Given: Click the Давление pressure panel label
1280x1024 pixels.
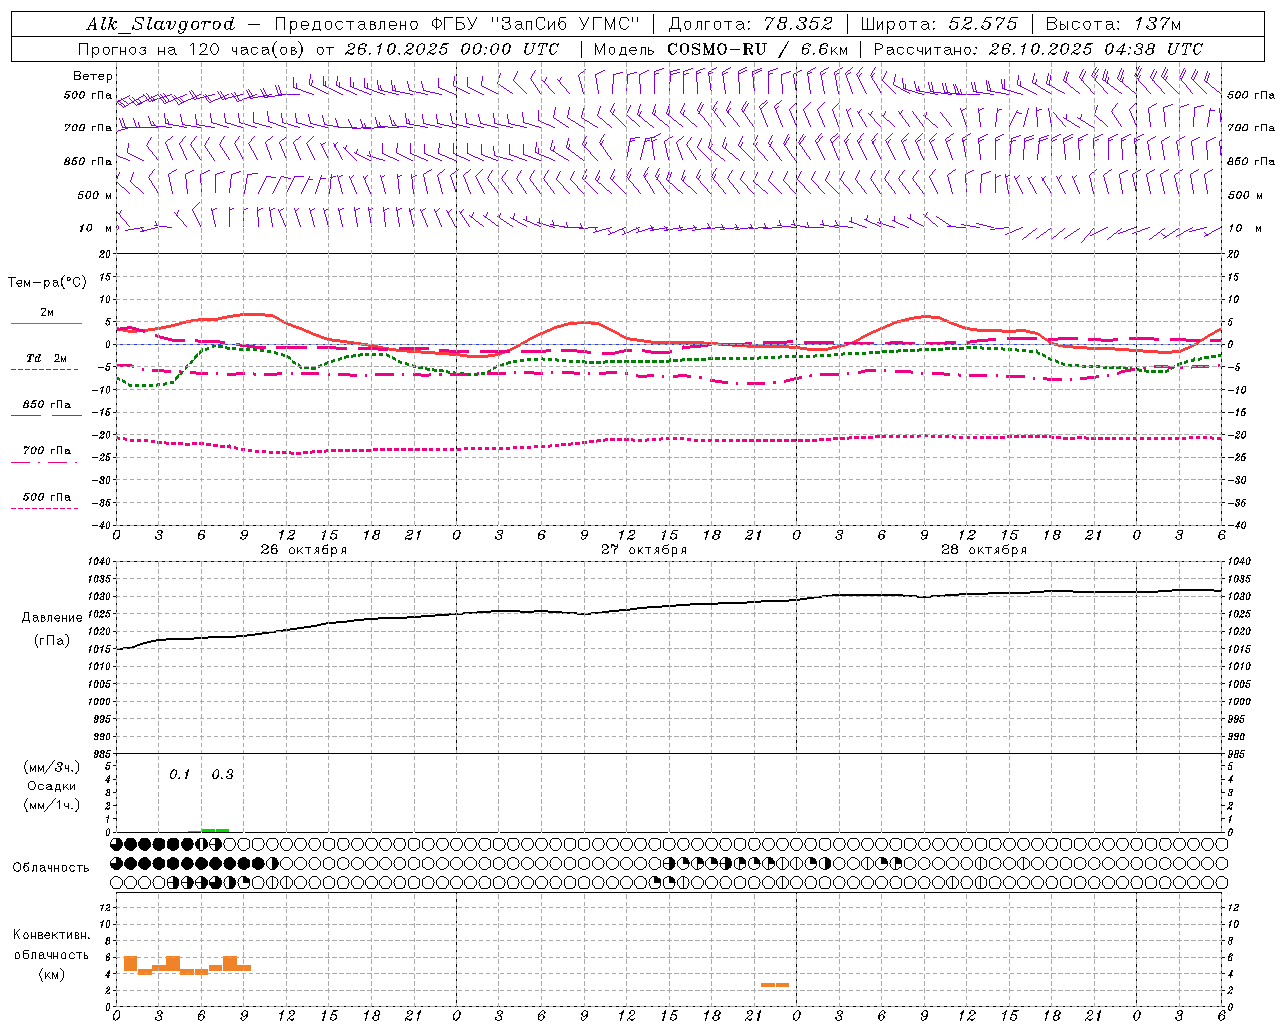Looking at the screenshot, I should point(52,618).
